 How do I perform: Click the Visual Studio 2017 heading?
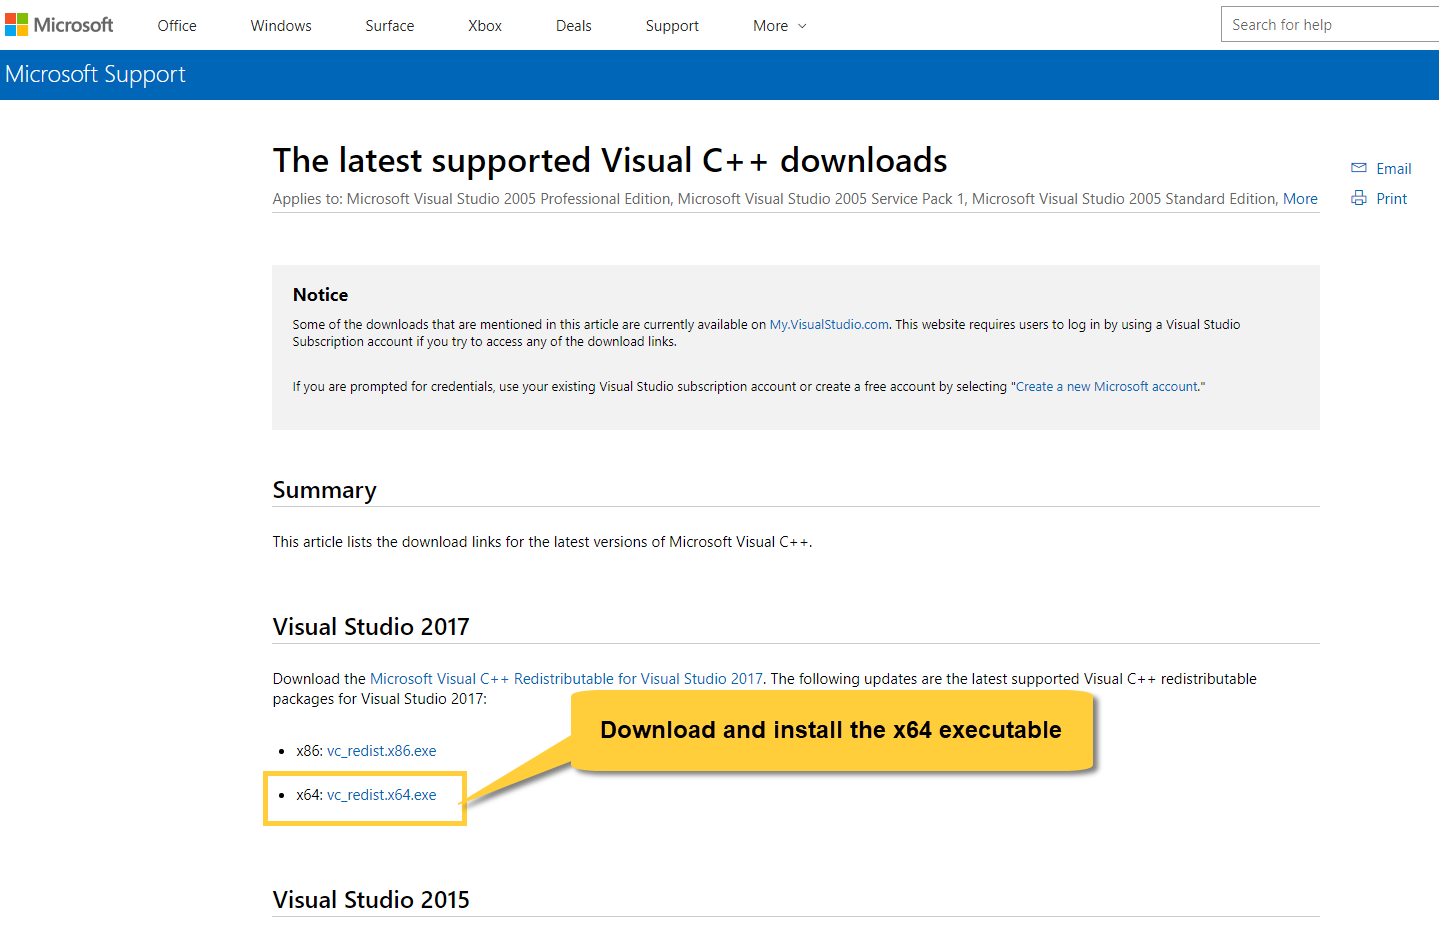click(371, 627)
